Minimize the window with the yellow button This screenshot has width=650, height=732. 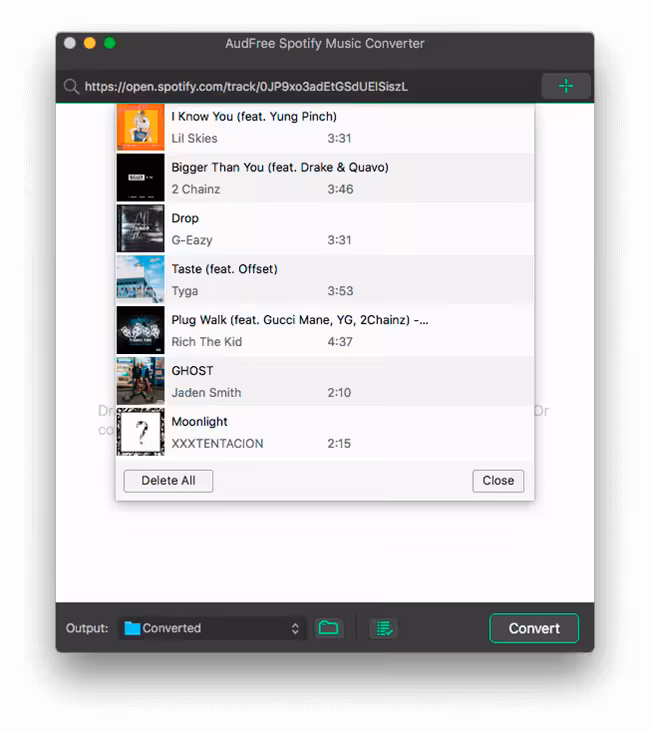(90, 43)
